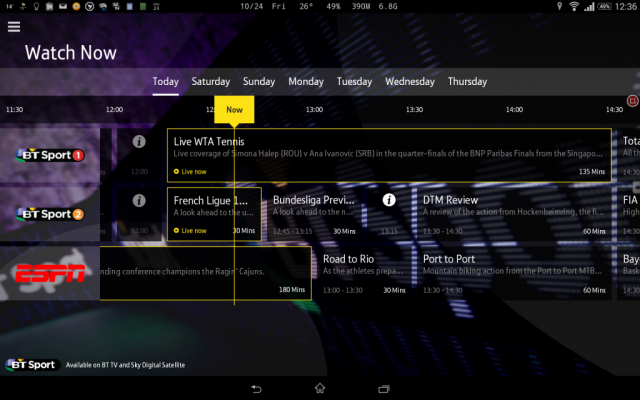Image resolution: width=640 pixels, height=400 pixels.
Task: Tap the battery indicator in status bar
Action: 604,6
